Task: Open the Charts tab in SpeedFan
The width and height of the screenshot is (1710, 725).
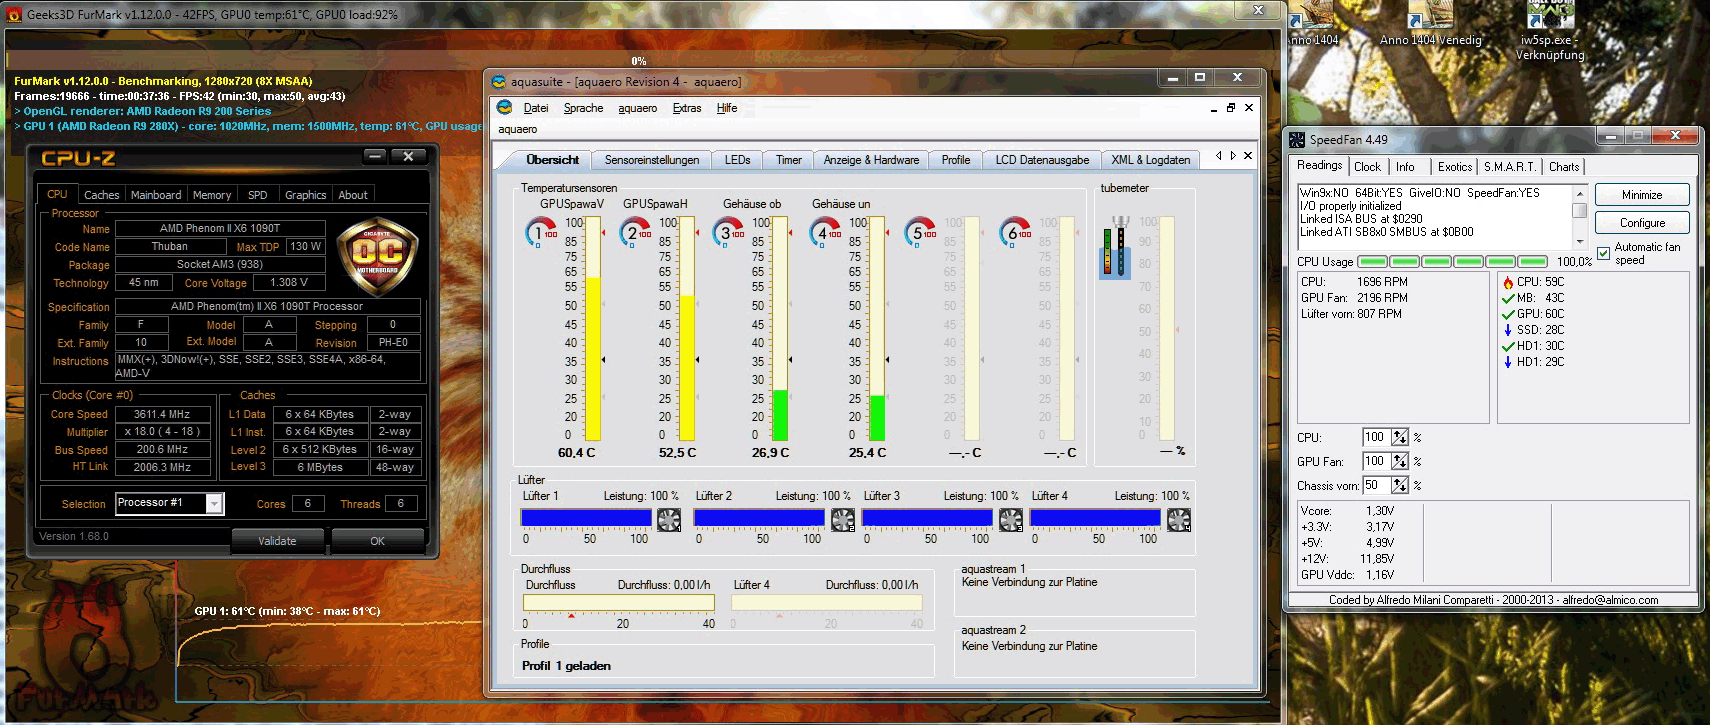Action: click(1564, 167)
